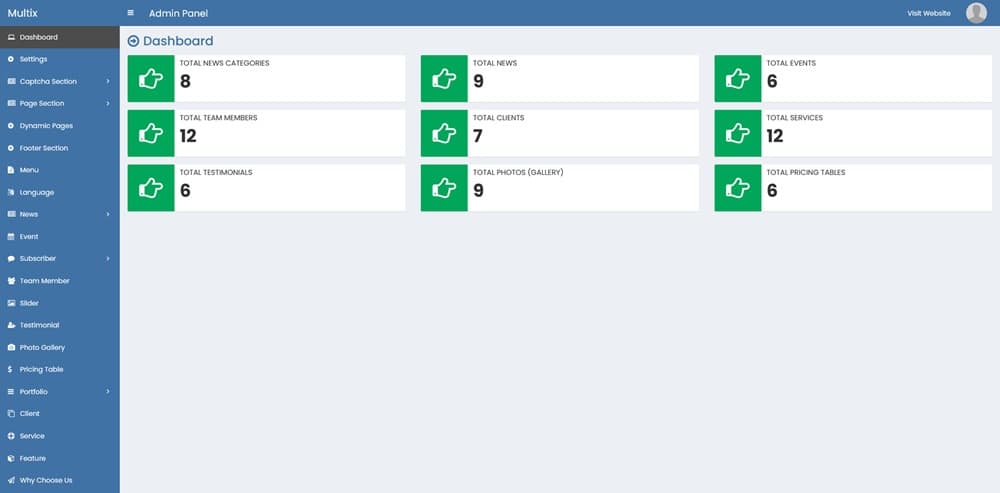
Task: Click the Total Clients thumbs-up icon
Action: click(x=444, y=133)
